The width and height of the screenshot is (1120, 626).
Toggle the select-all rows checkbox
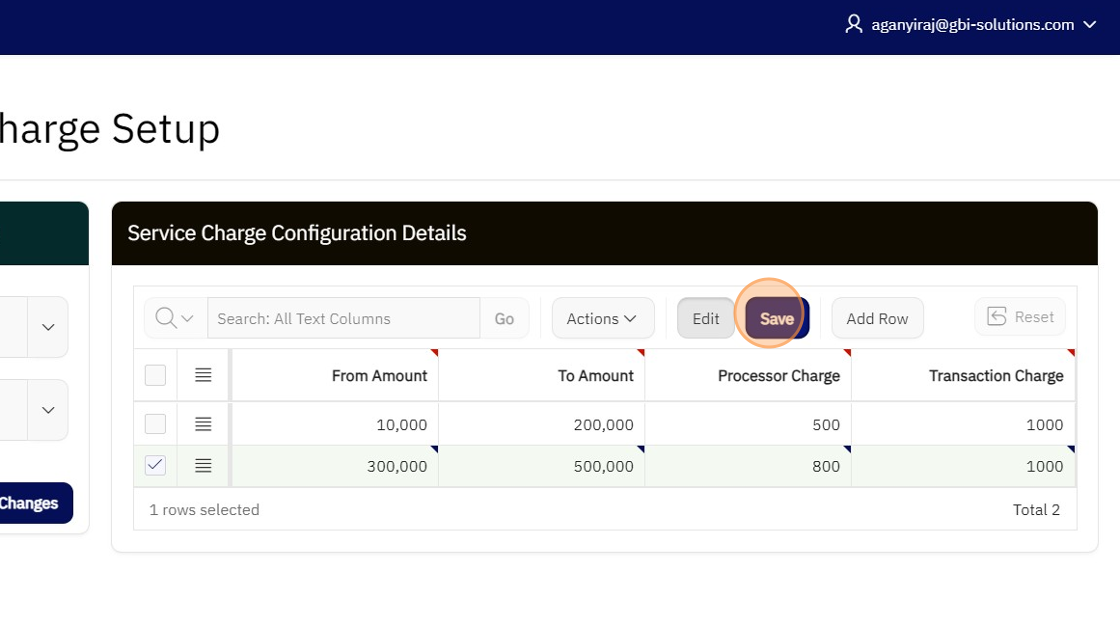point(155,375)
